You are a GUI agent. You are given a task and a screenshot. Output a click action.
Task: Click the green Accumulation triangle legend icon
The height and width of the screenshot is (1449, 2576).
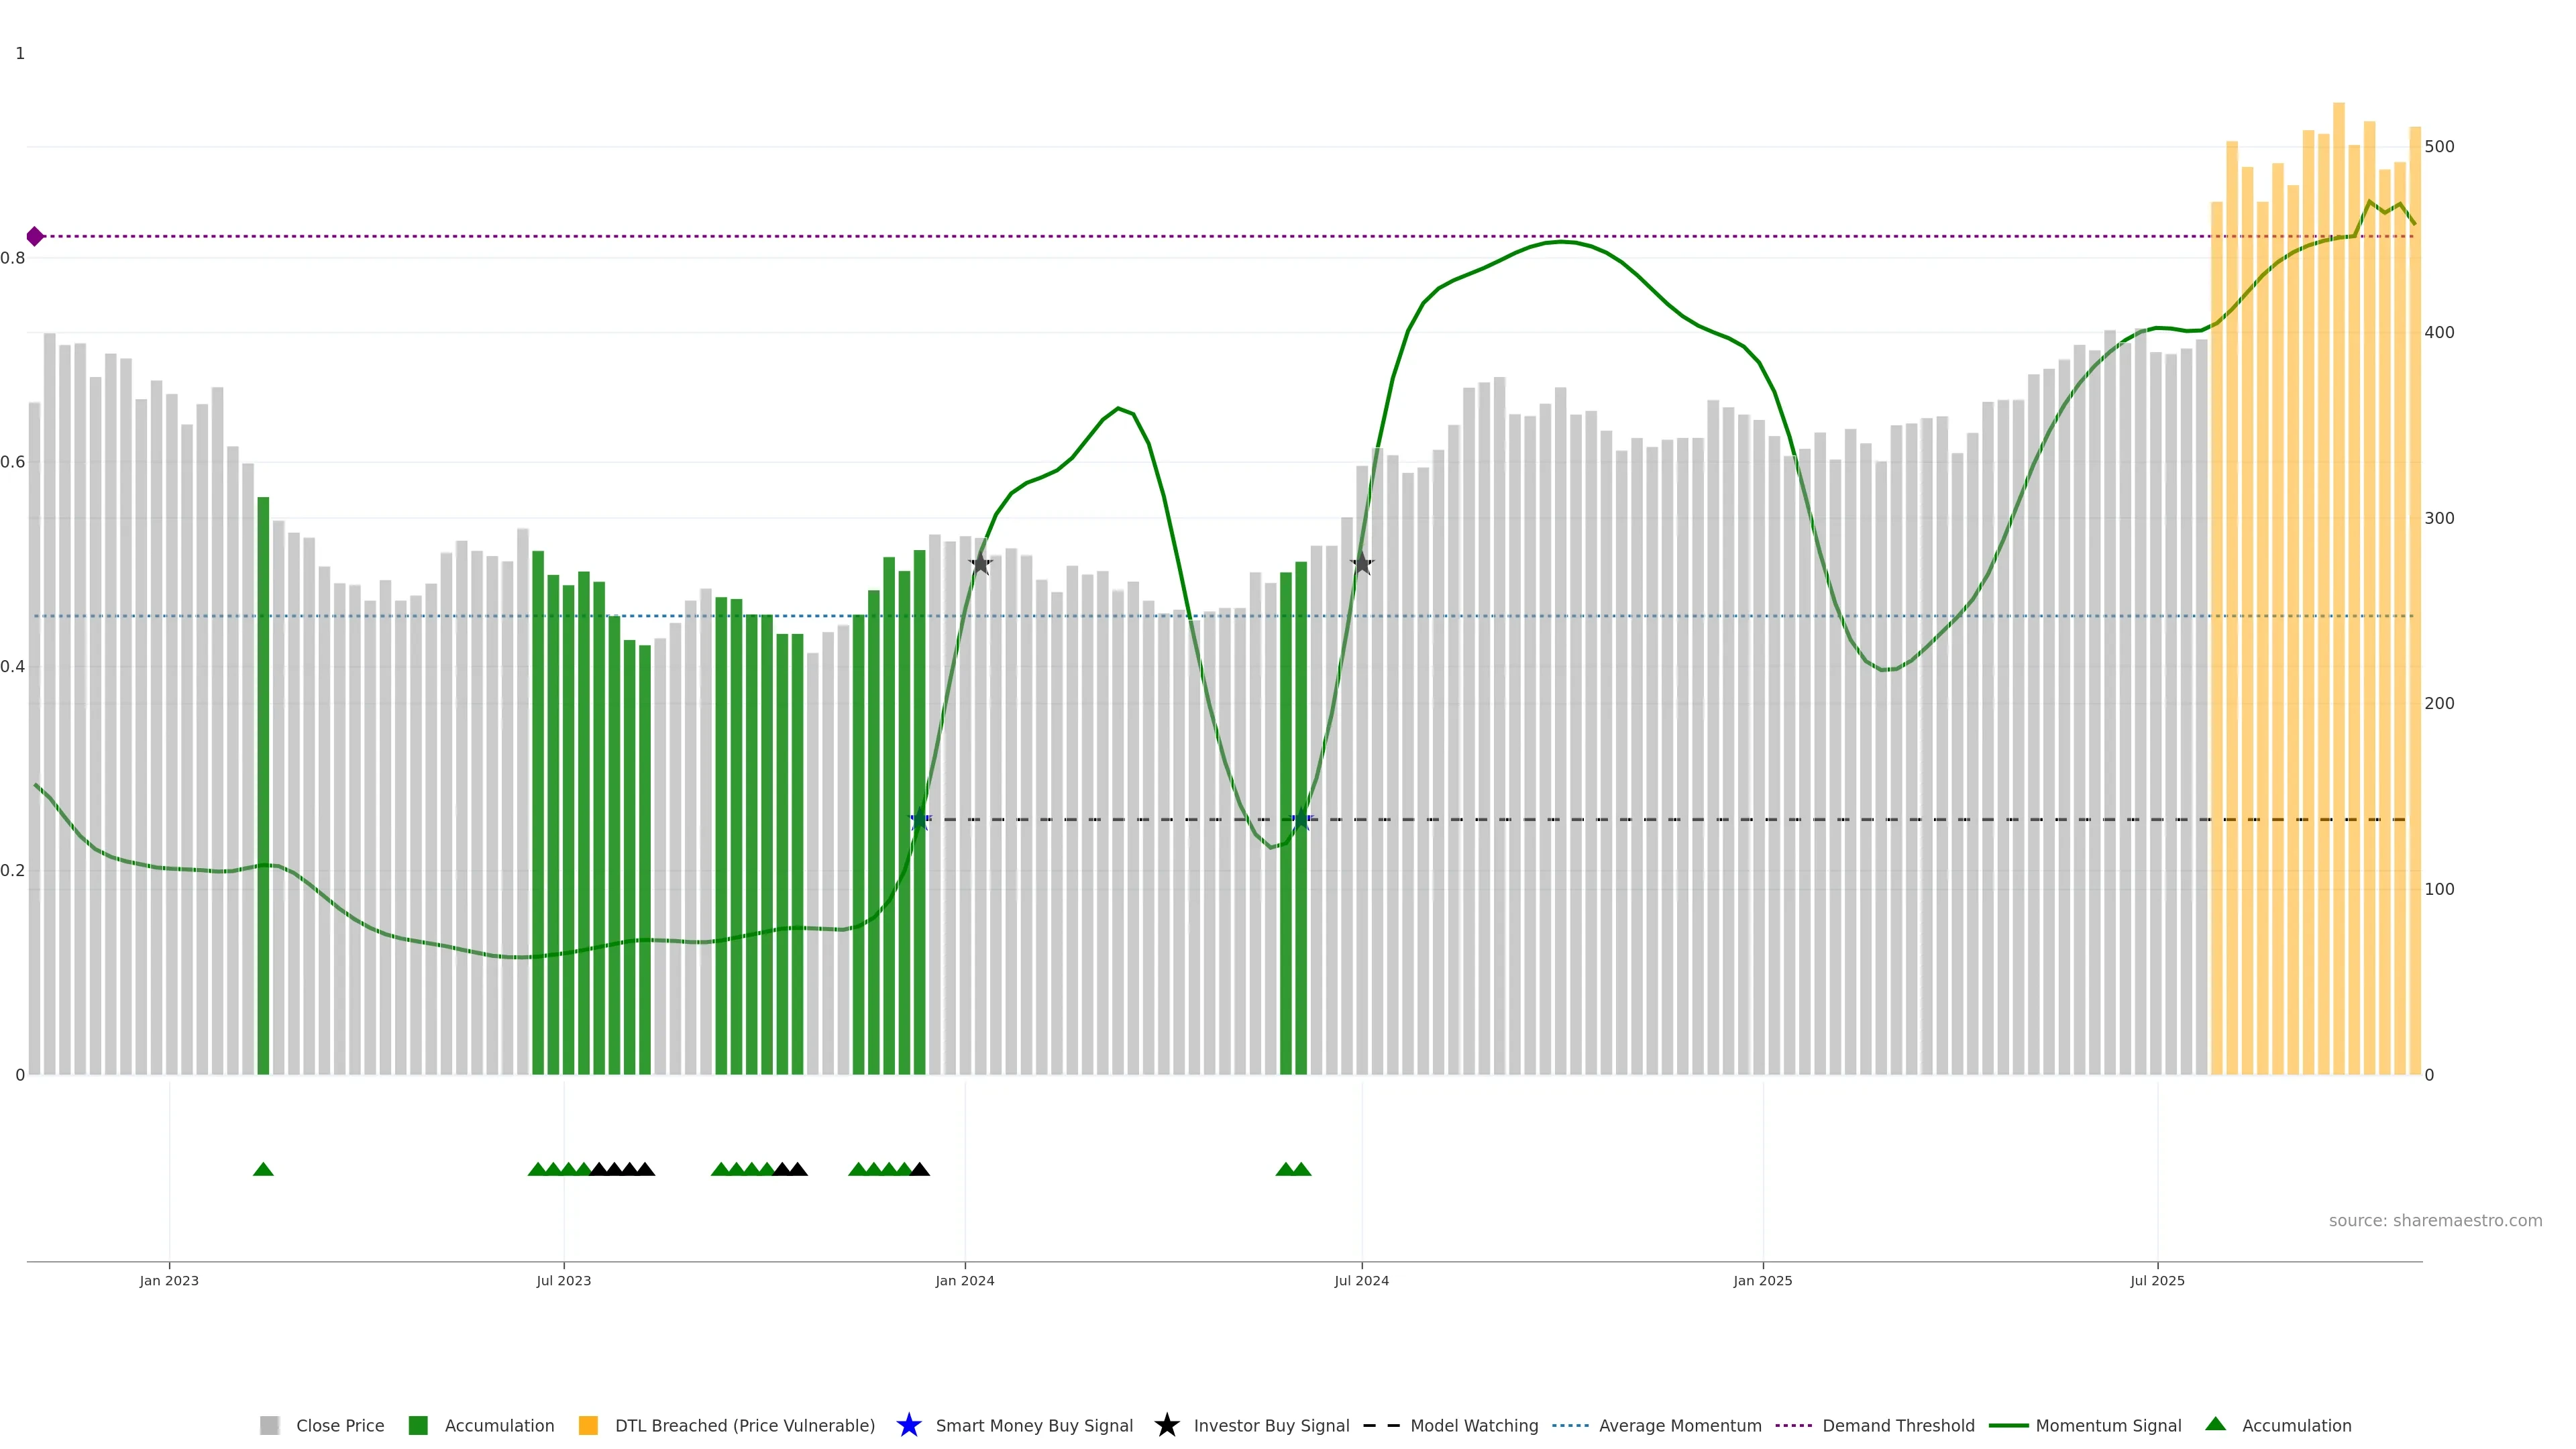click(2215, 1424)
